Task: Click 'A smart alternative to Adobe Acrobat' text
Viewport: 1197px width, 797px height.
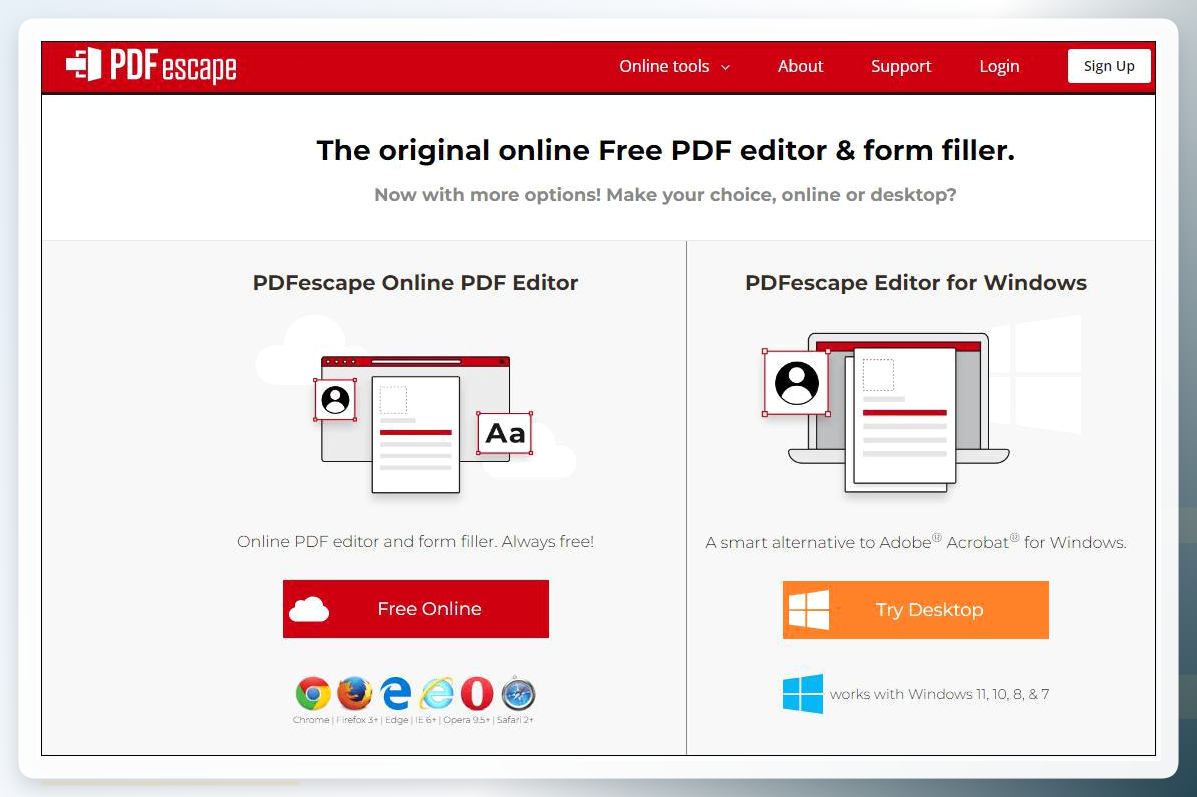Action: point(915,541)
